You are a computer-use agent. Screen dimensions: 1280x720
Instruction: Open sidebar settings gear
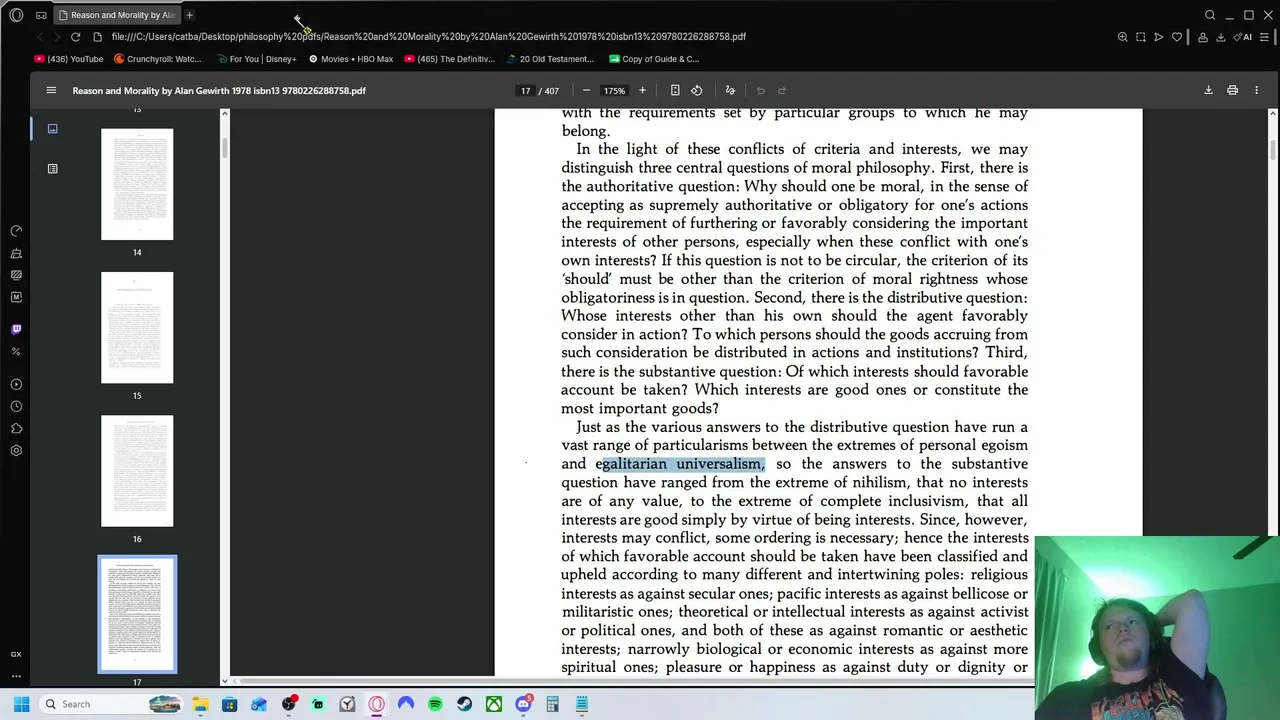point(16,450)
